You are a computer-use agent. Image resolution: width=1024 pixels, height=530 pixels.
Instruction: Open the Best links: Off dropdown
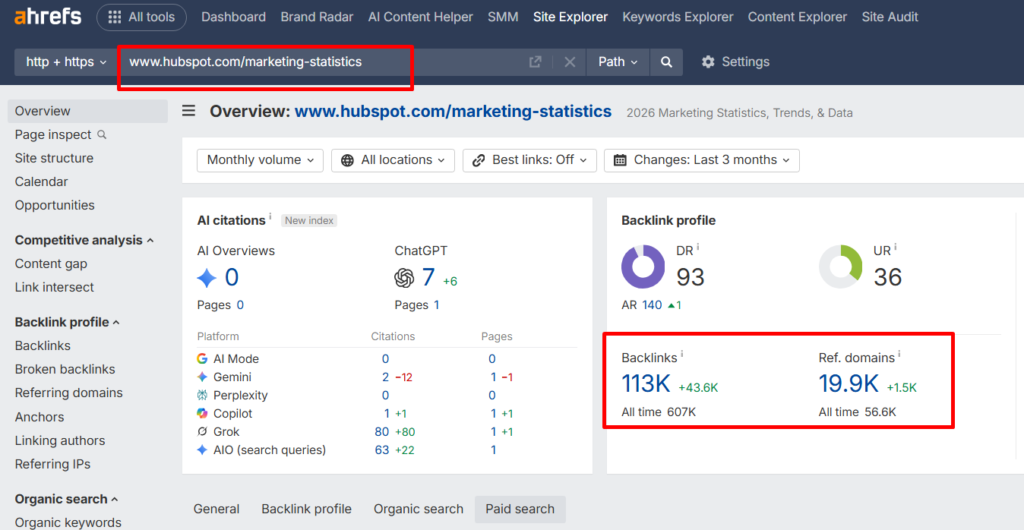coord(530,160)
